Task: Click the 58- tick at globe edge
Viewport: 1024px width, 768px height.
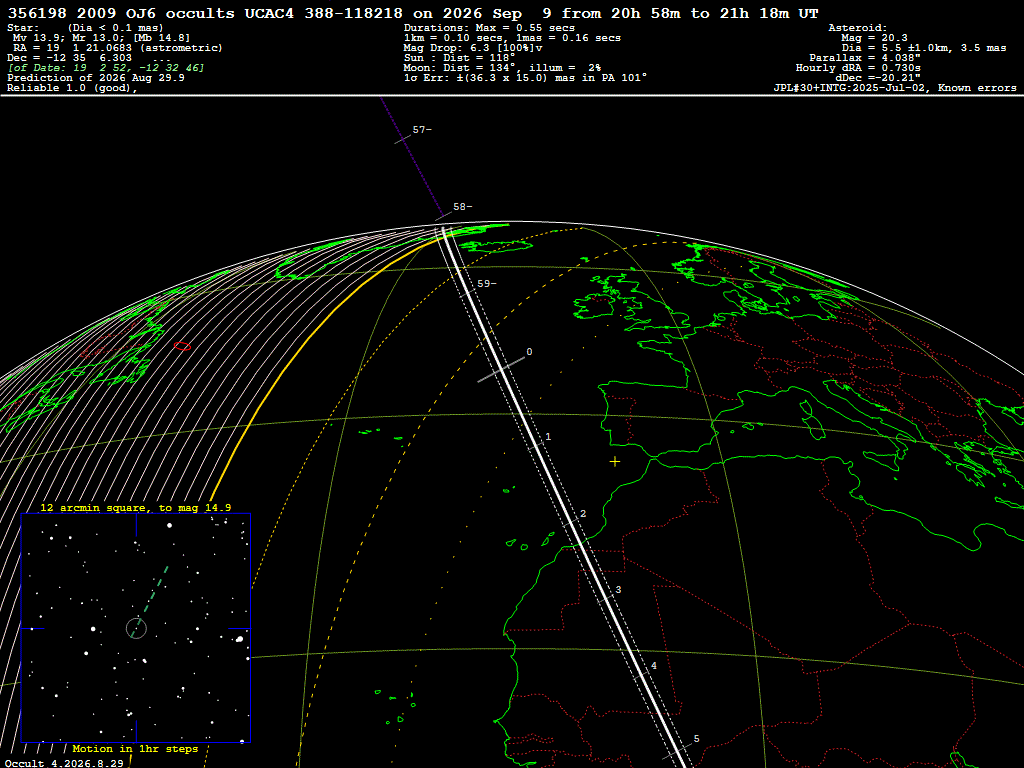Action: click(x=462, y=207)
